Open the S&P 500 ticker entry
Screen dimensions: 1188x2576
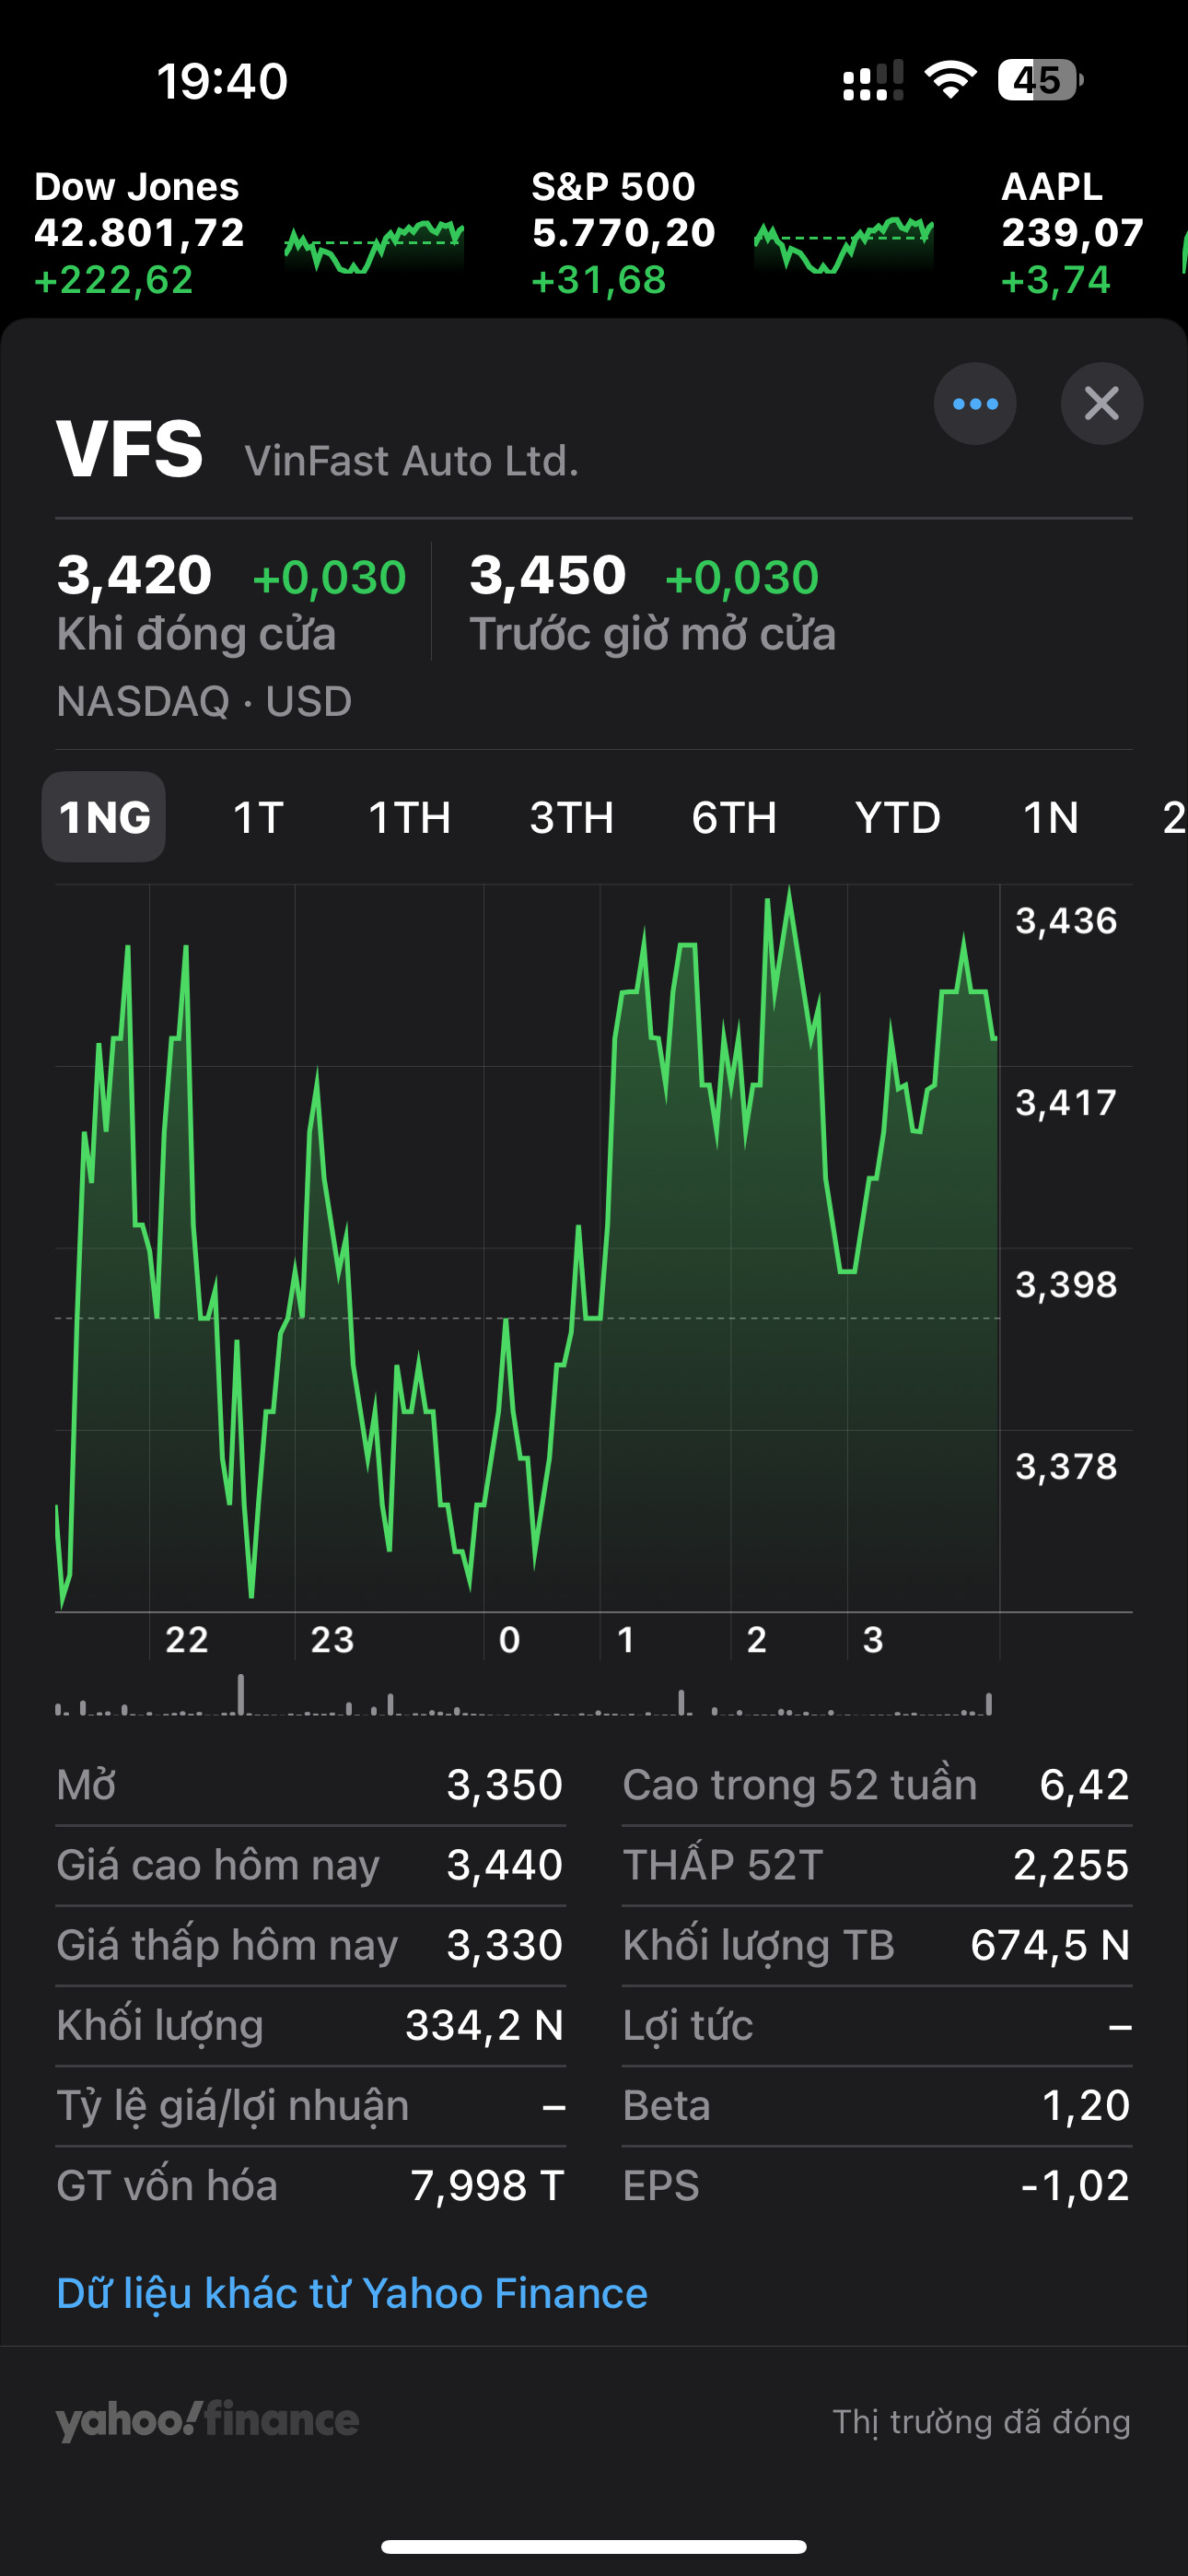click(732, 233)
